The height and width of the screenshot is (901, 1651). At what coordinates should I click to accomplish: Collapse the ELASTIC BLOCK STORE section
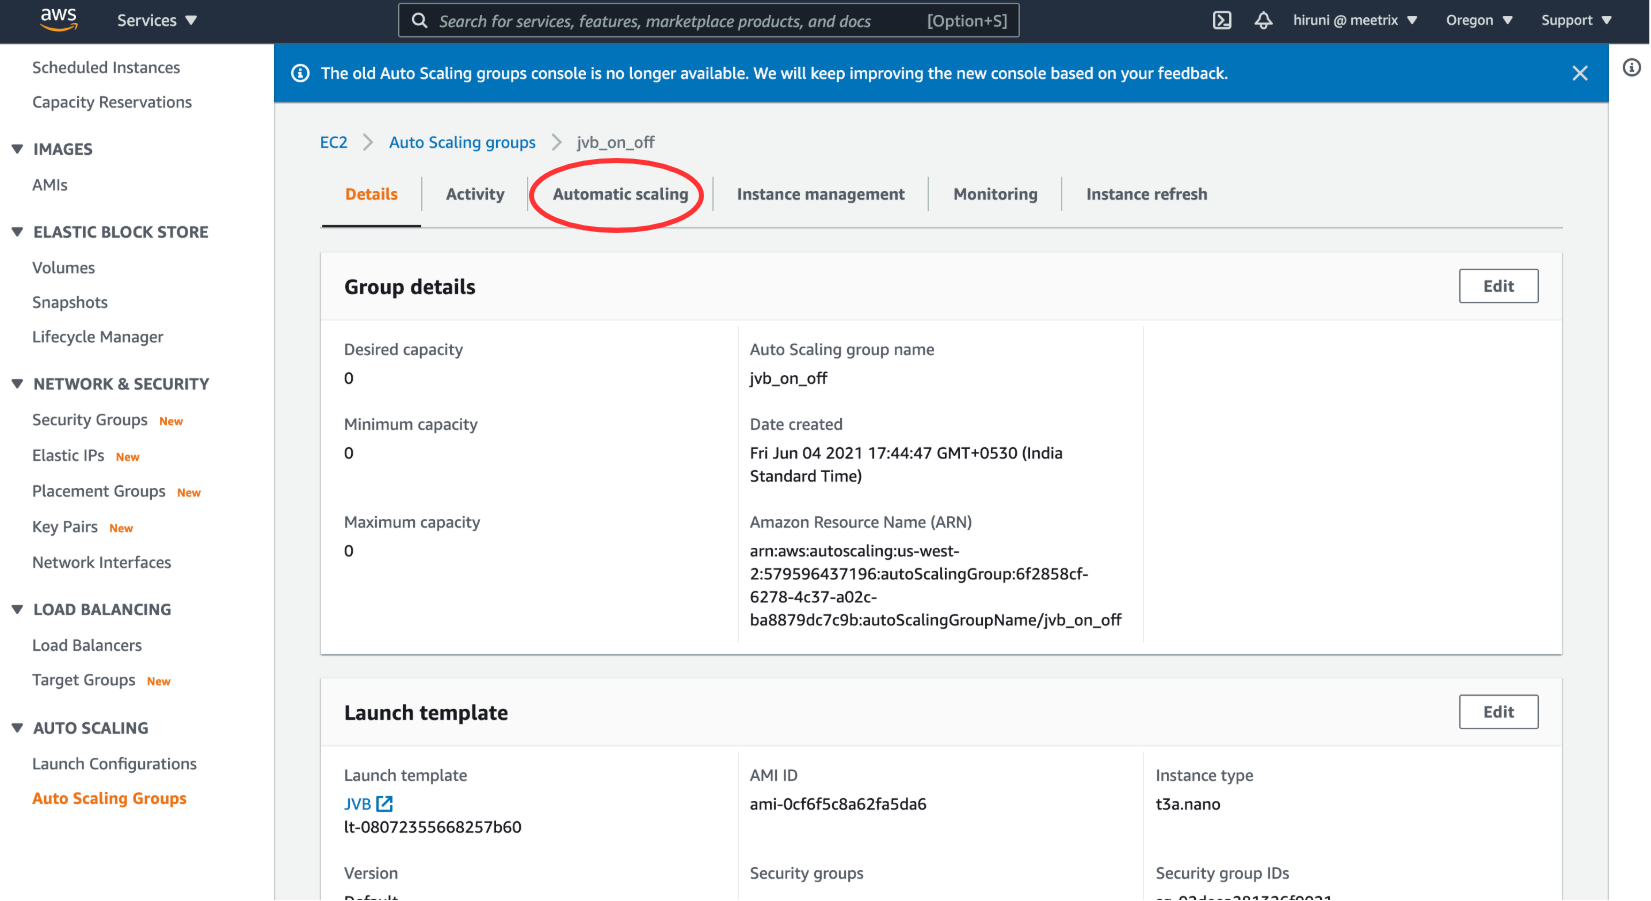17,232
